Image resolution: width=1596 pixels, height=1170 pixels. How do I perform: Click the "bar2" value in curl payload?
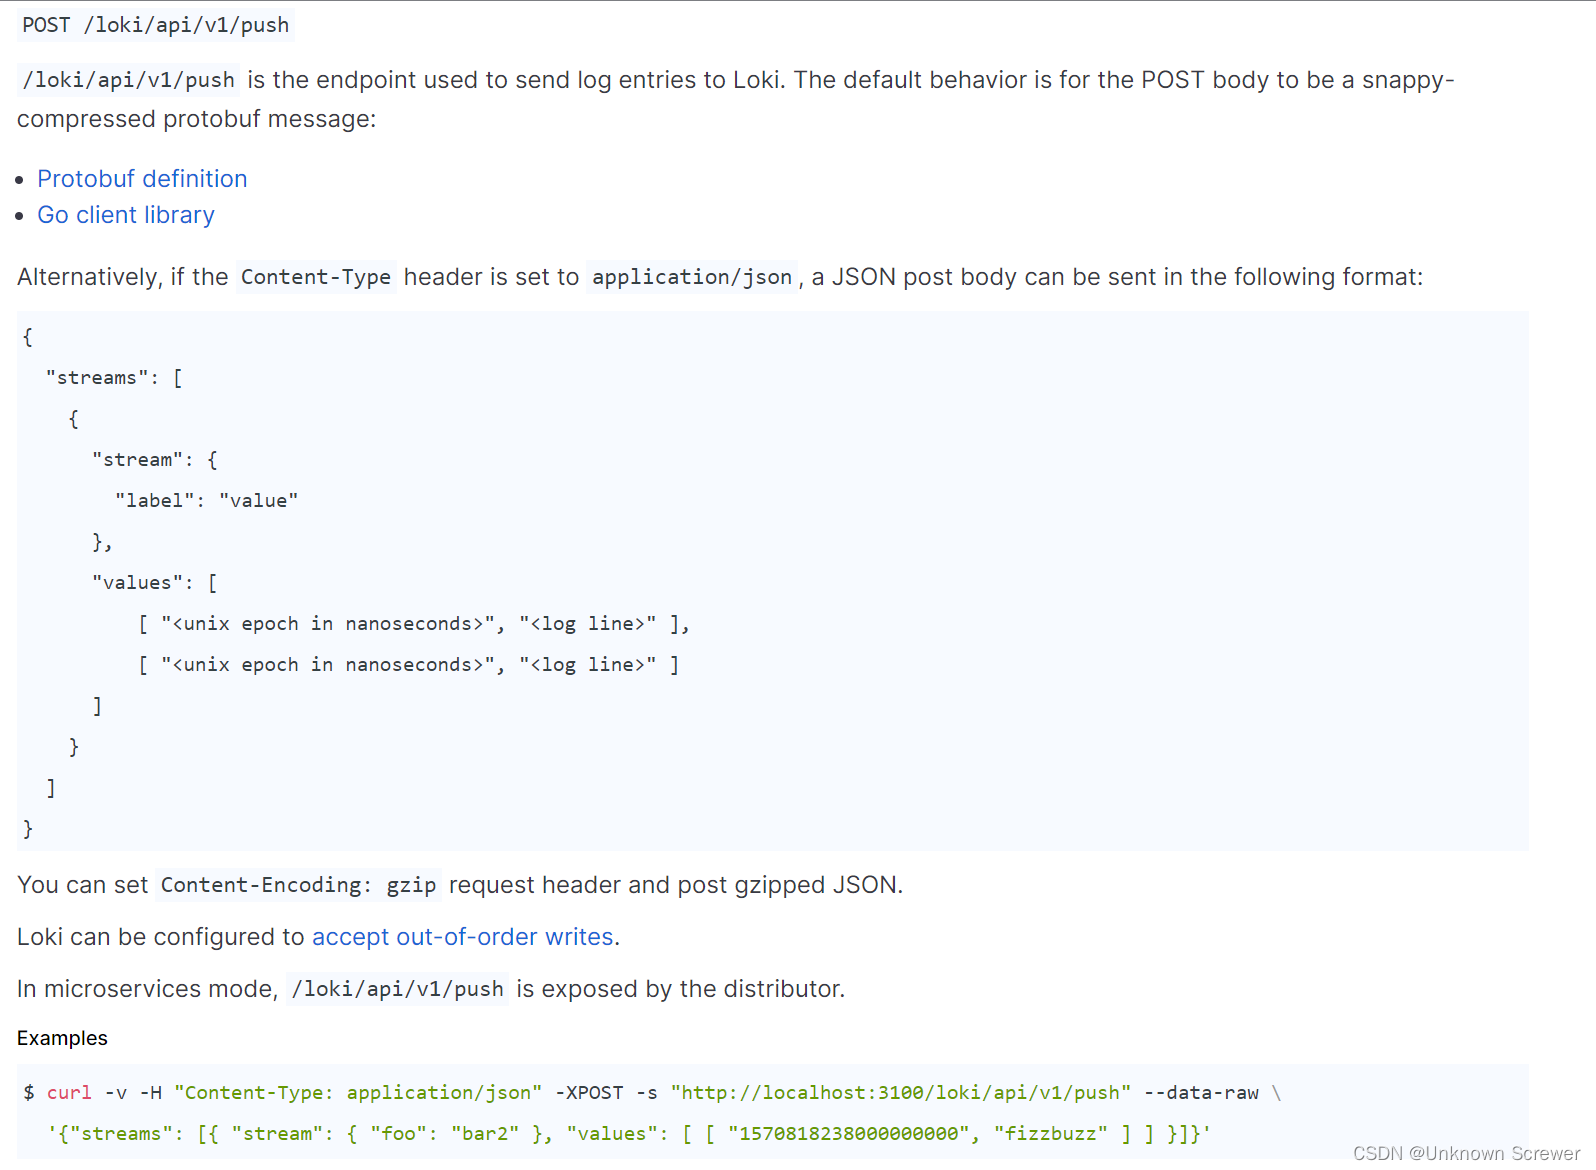coord(485,1134)
